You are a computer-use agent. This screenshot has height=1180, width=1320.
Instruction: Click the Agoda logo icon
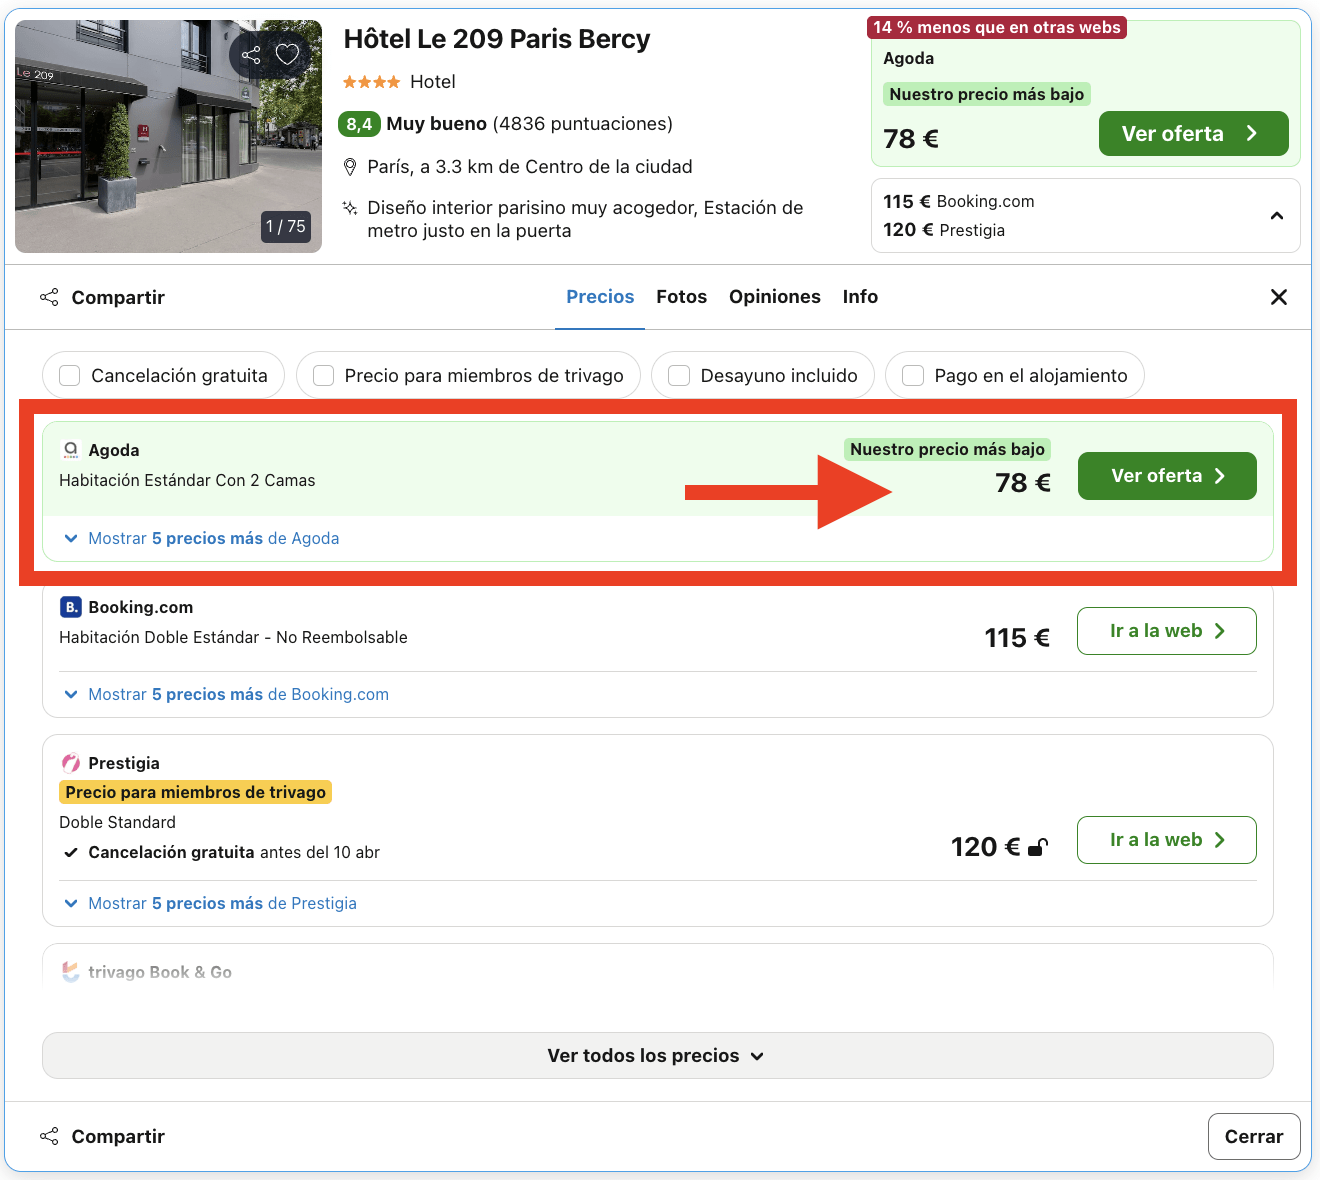pyautogui.click(x=71, y=450)
